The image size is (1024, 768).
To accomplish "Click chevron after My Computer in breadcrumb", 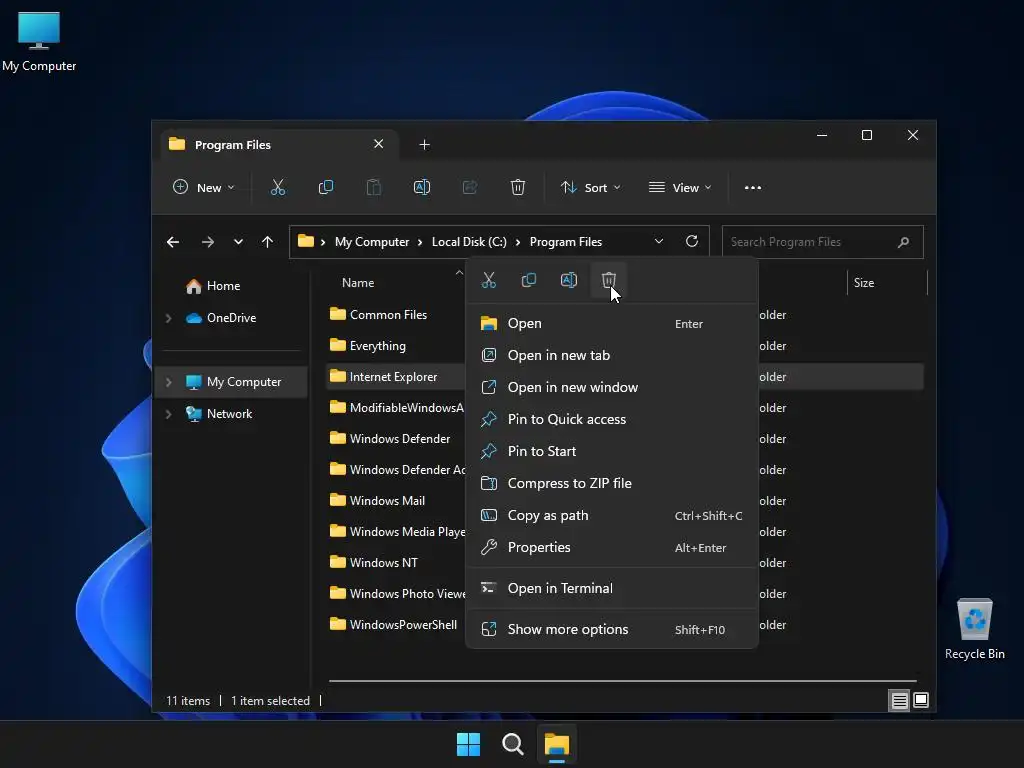I will 421,242.
